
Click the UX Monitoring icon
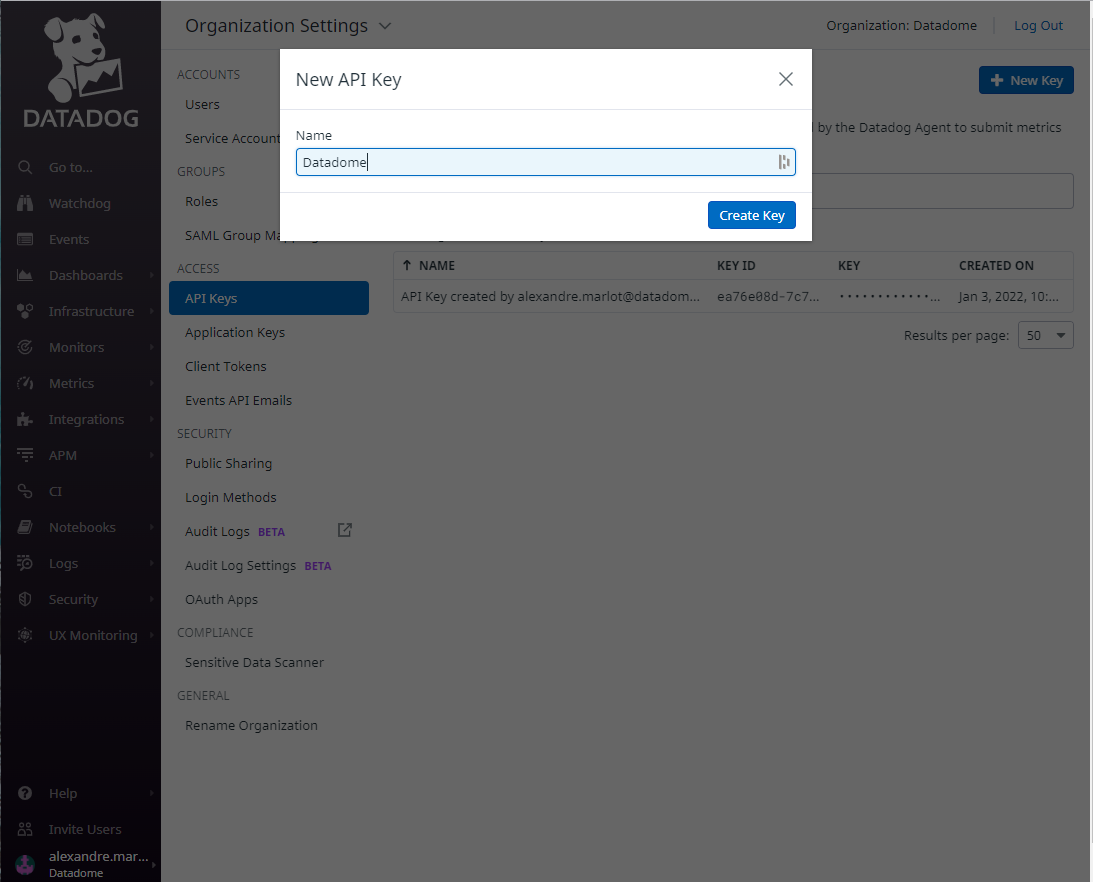tap(25, 635)
